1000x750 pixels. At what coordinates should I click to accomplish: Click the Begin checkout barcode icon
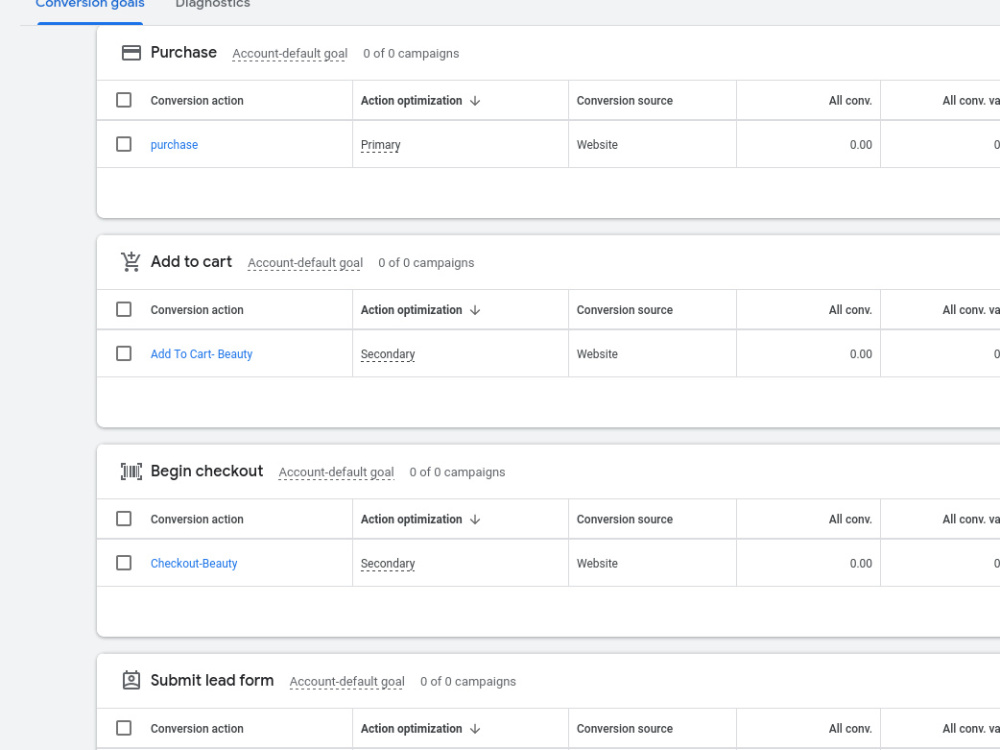click(x=131, y=471)
